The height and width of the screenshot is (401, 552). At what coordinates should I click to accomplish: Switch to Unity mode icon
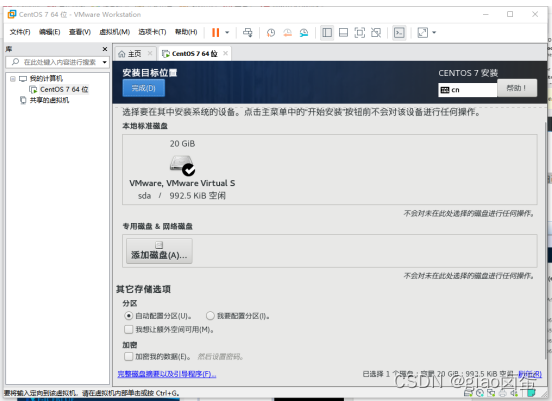click(376, 32)
